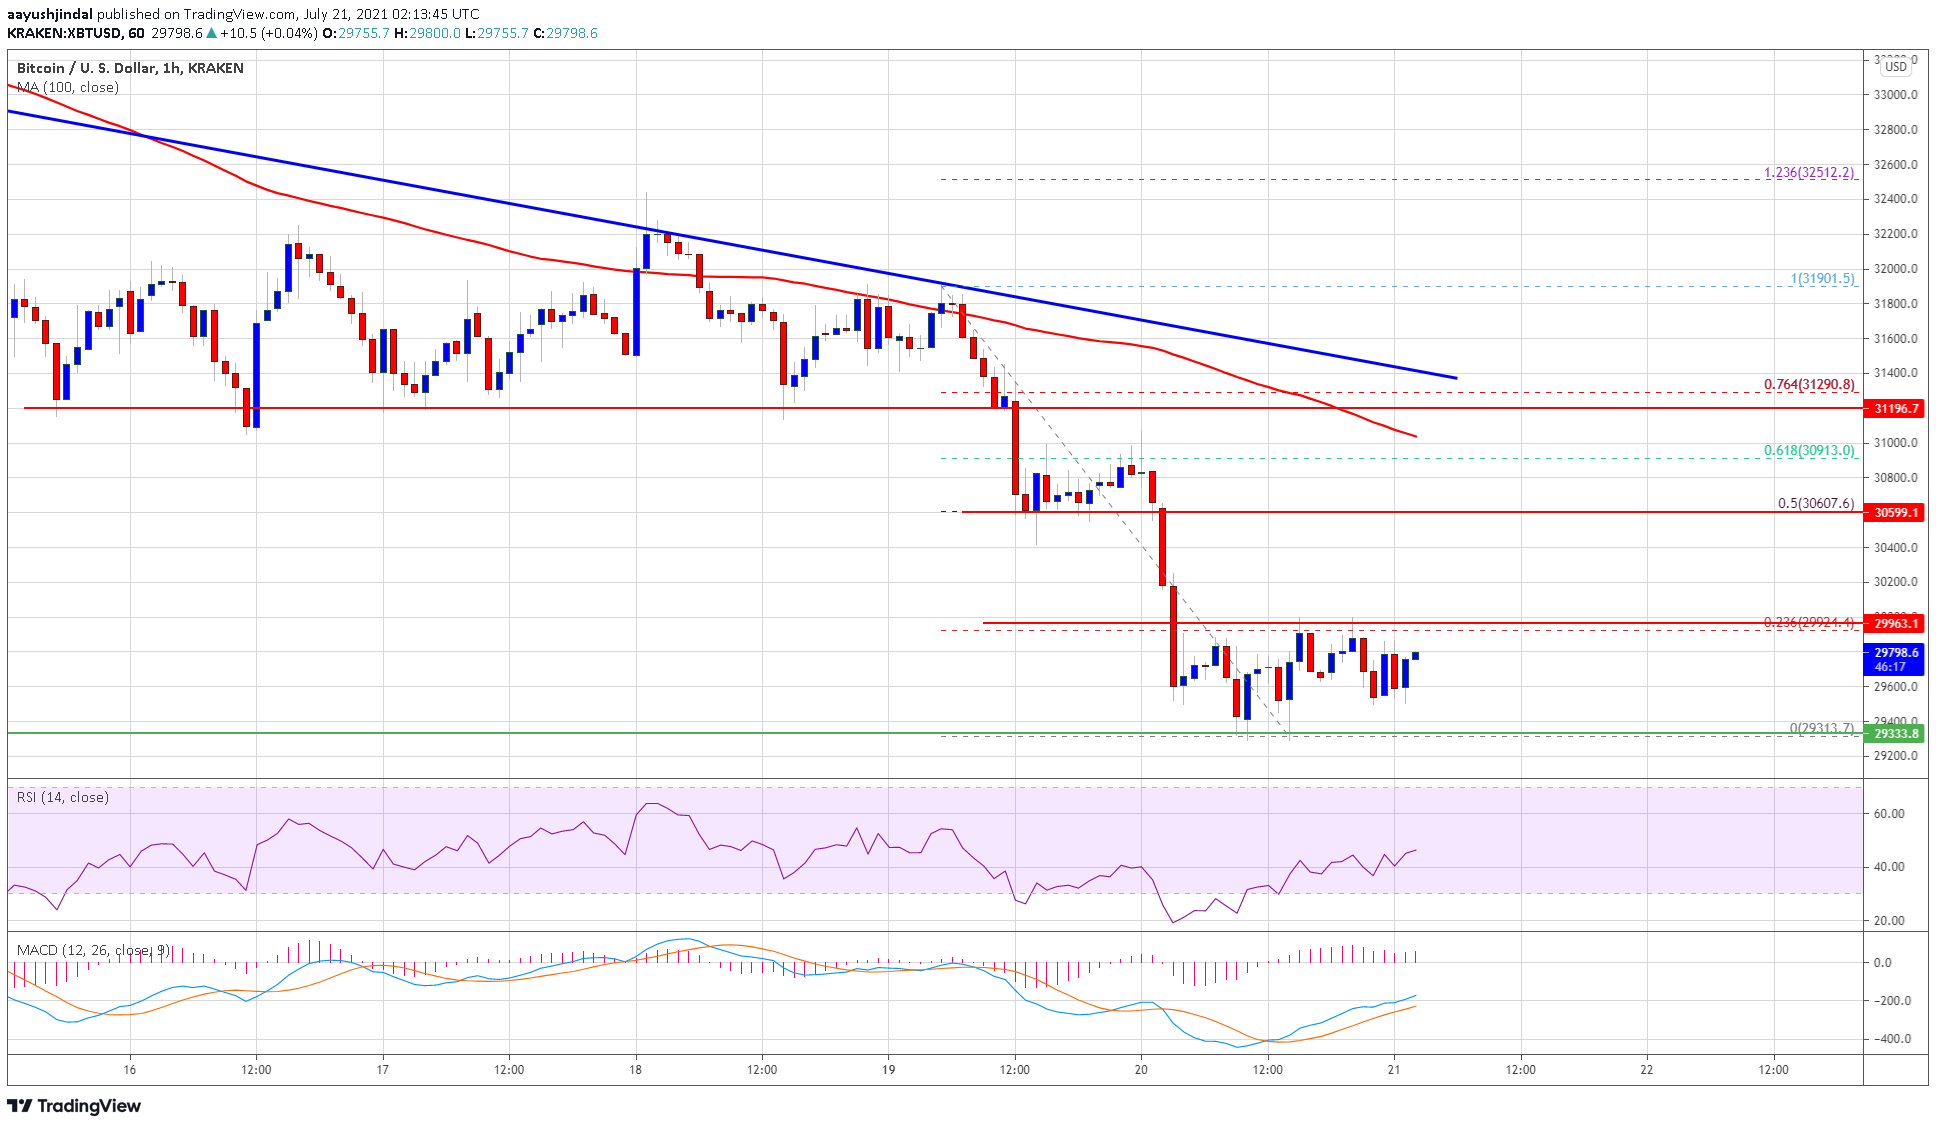Screen dimensions: 1936x1127
Task: Select the red 30599.1 price tag
Action: [1895, 512]
